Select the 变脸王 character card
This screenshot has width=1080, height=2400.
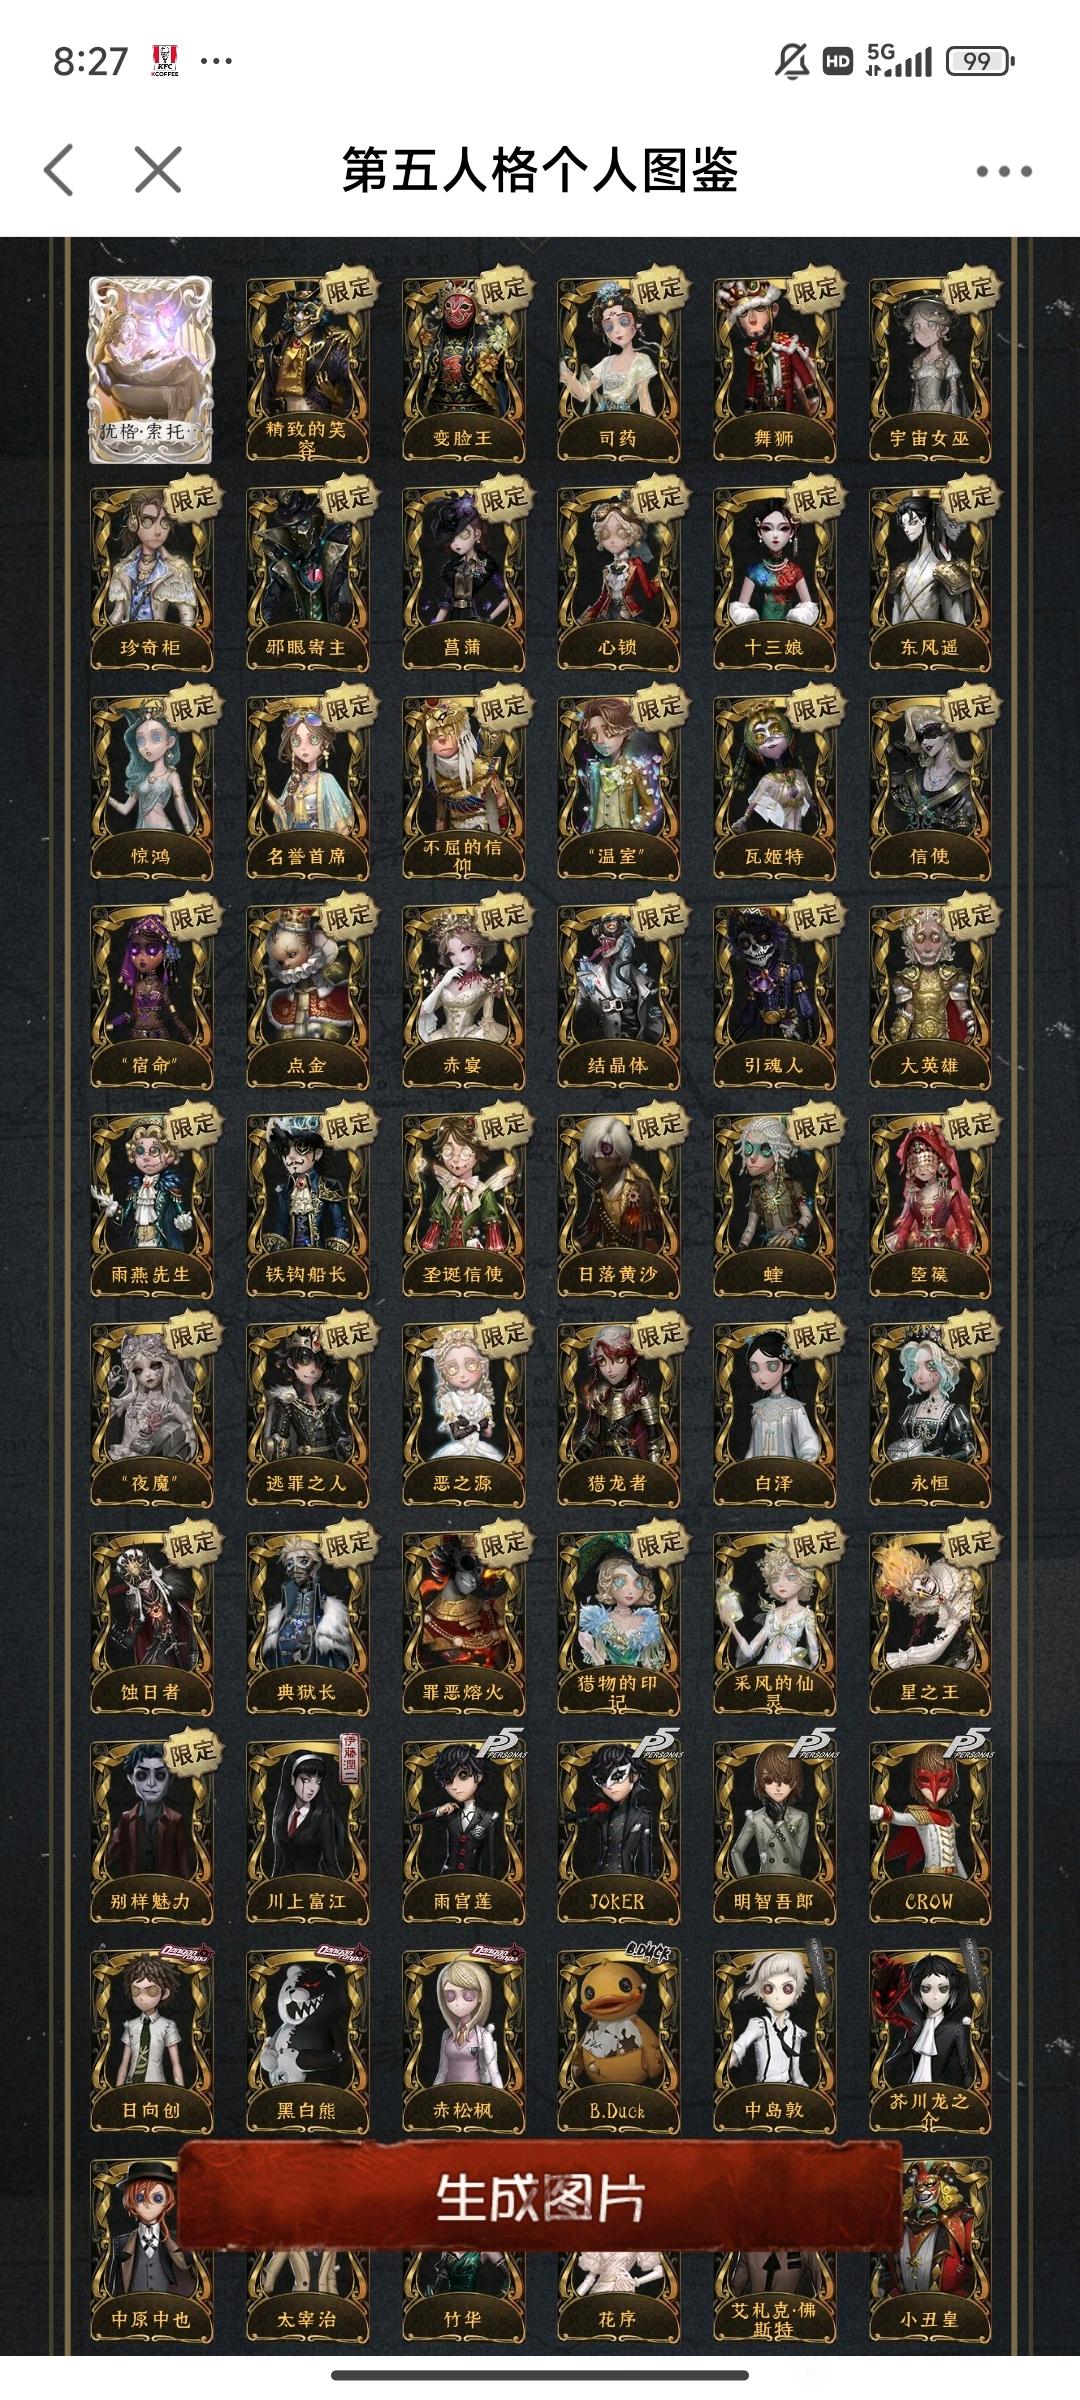[x=462, y=370]
